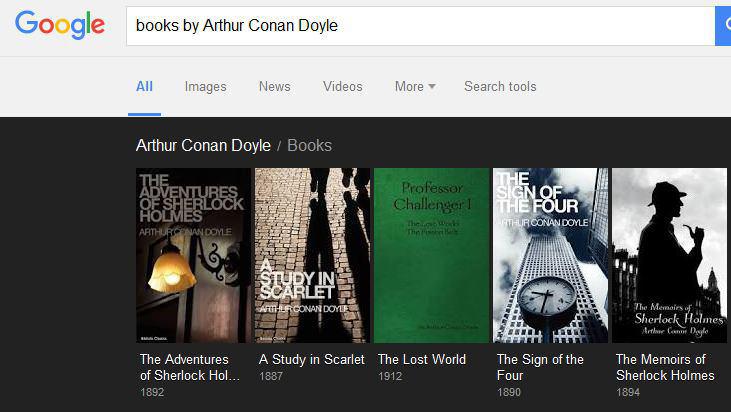Focus the search box with the Arthur Conan Doyle query
The width and height of the screenshot is (731, 412).
(x=421, y=26)
